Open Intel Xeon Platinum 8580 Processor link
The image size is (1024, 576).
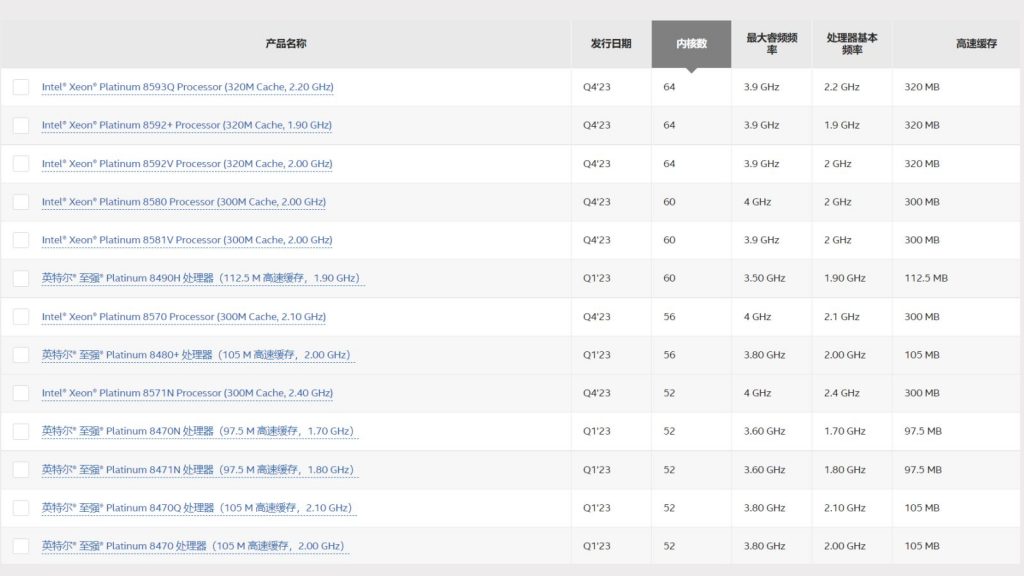(x=184, y=202)
